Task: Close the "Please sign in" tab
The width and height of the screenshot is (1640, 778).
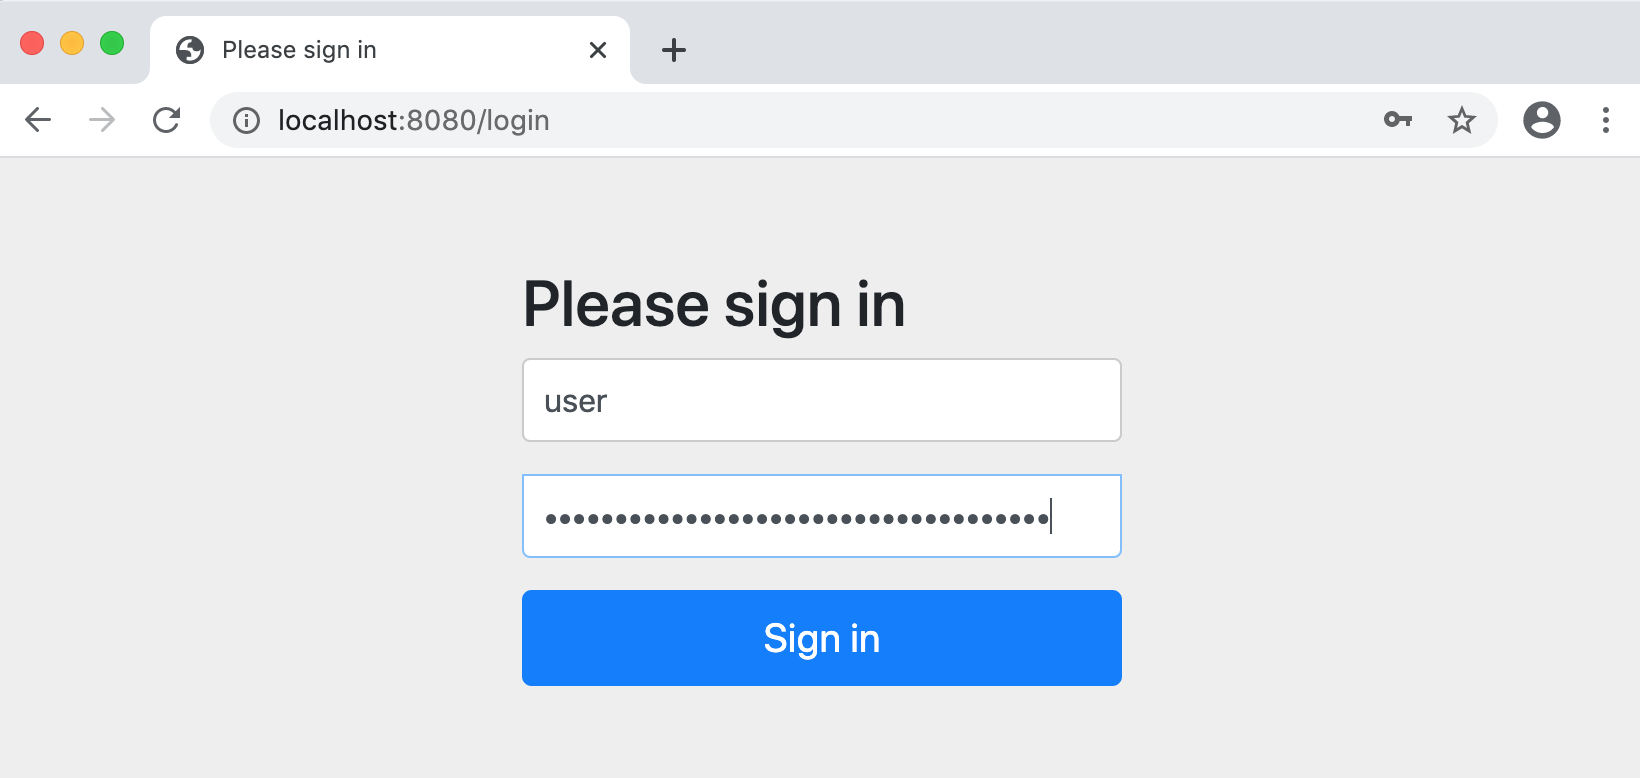Action: pos(598,50)
